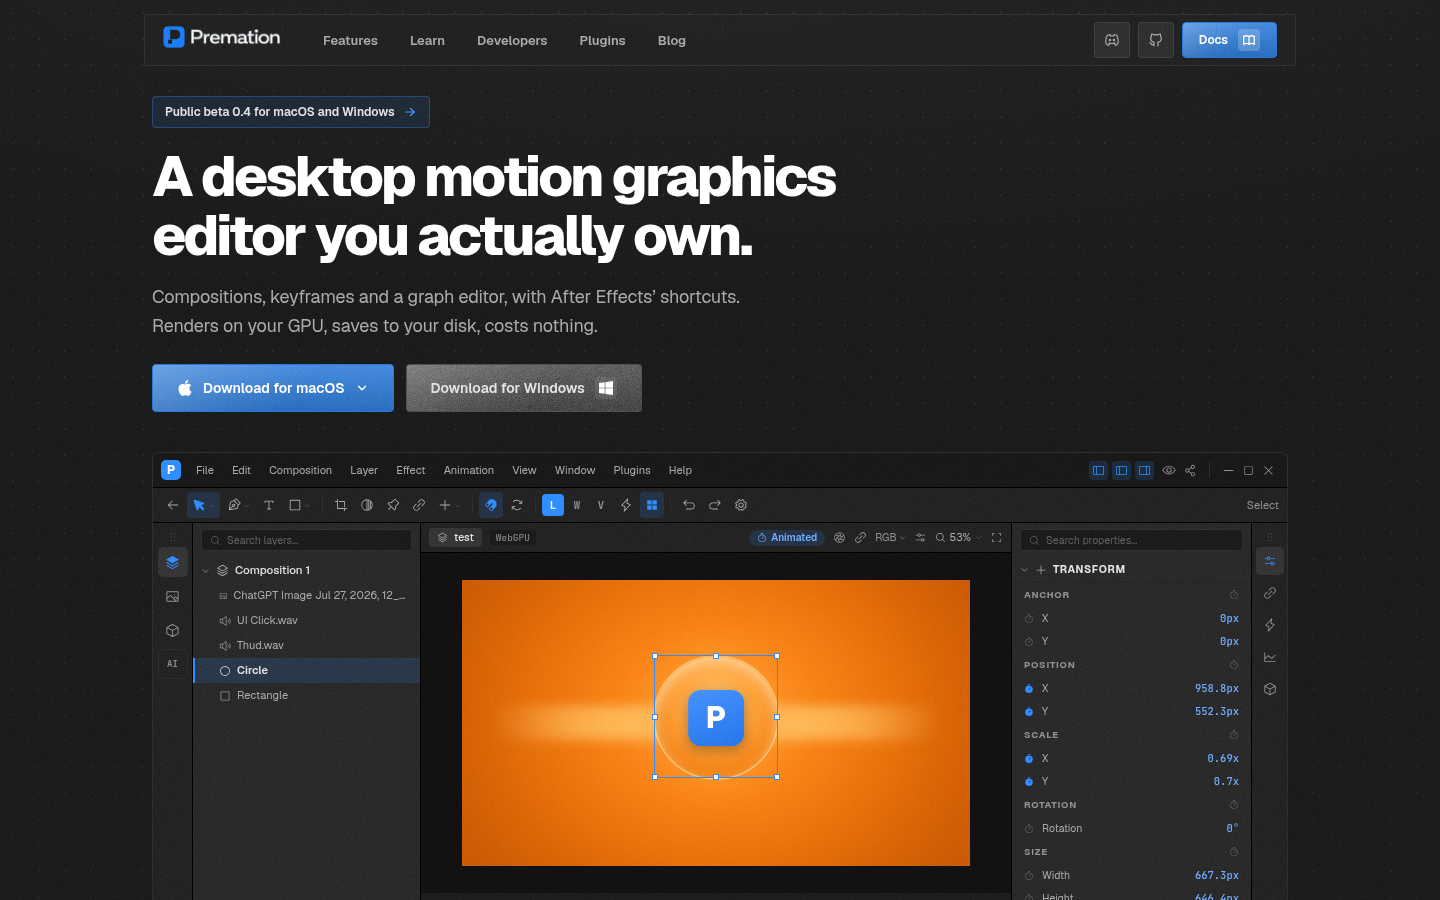
Task: Toggle the Animated pill in the viewport bar
Action: coord(787,537)
